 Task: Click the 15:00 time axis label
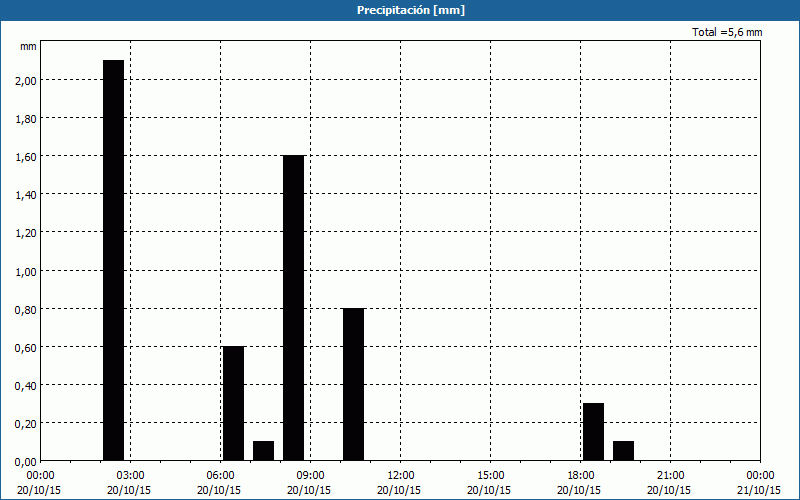(490, 476)
